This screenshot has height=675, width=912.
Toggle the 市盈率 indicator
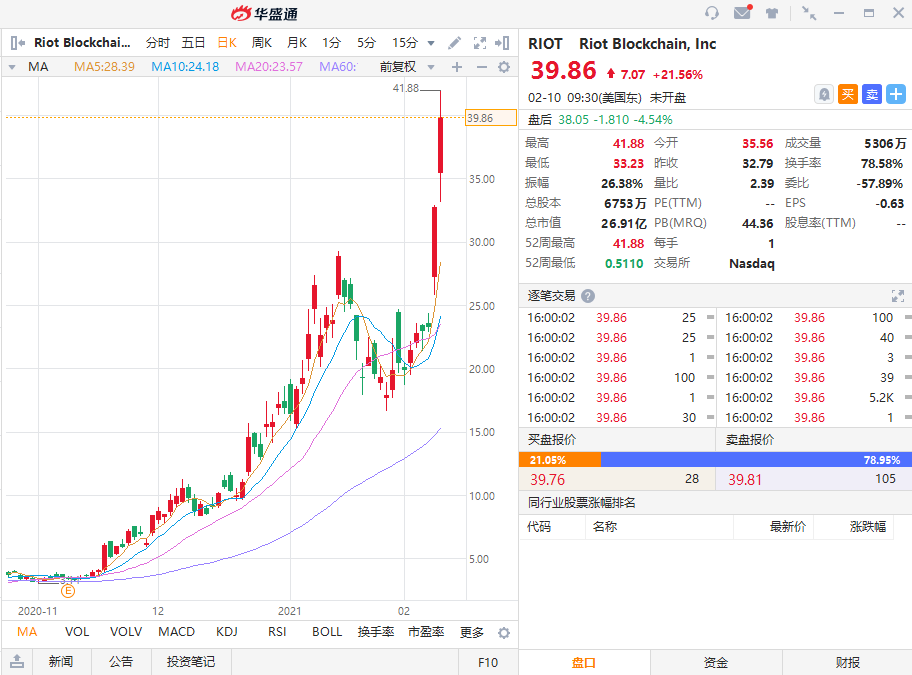[x=426, y=632]
